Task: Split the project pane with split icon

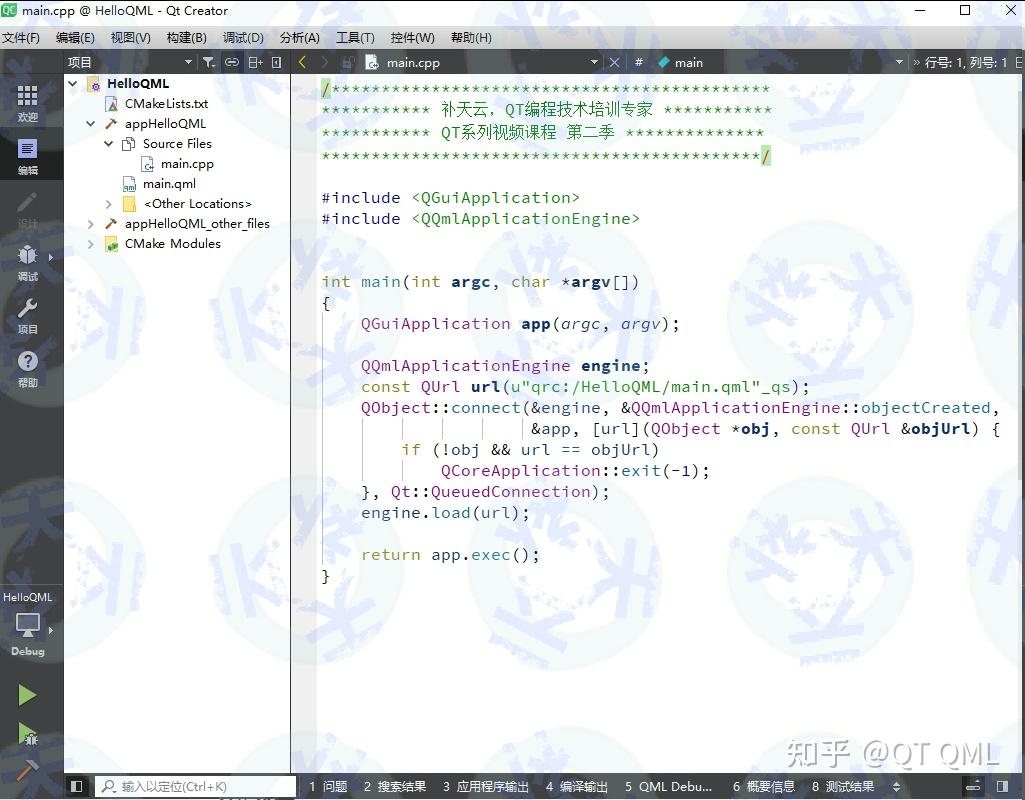Action: pos(254,62)
